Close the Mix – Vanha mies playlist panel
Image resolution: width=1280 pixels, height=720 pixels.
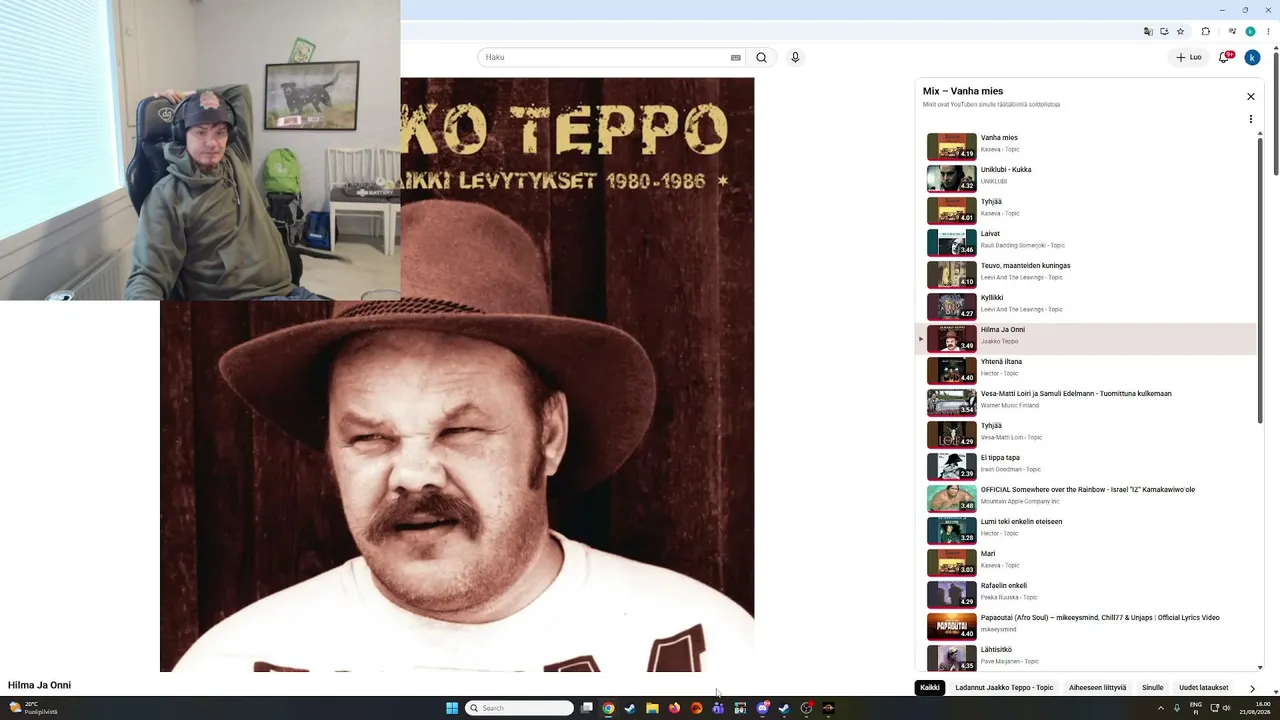[1250, 97]
